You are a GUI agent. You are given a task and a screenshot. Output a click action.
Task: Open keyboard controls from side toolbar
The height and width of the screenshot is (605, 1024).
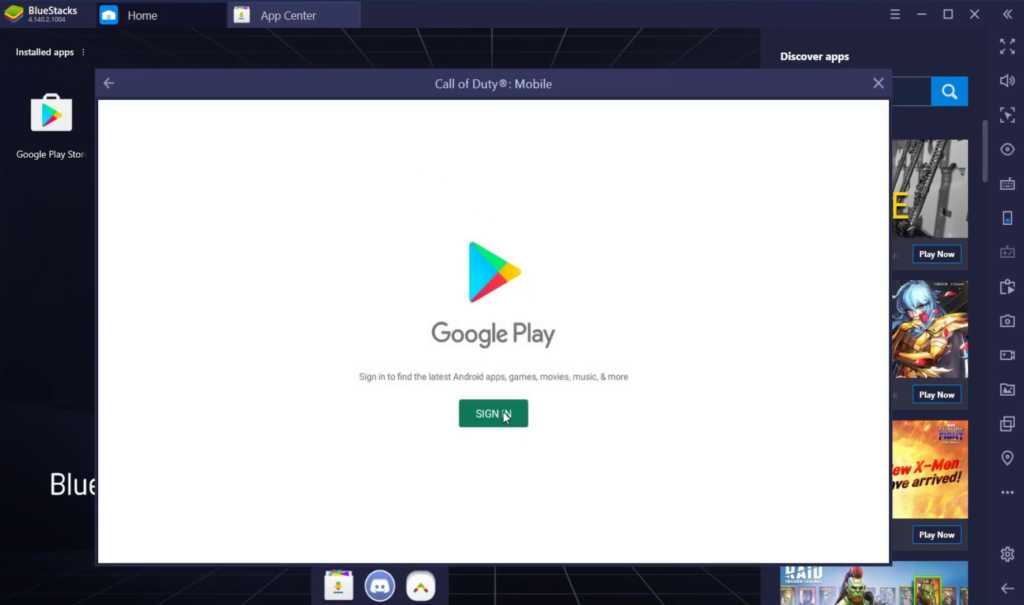pyautogui.click(x=1007, y=184)
